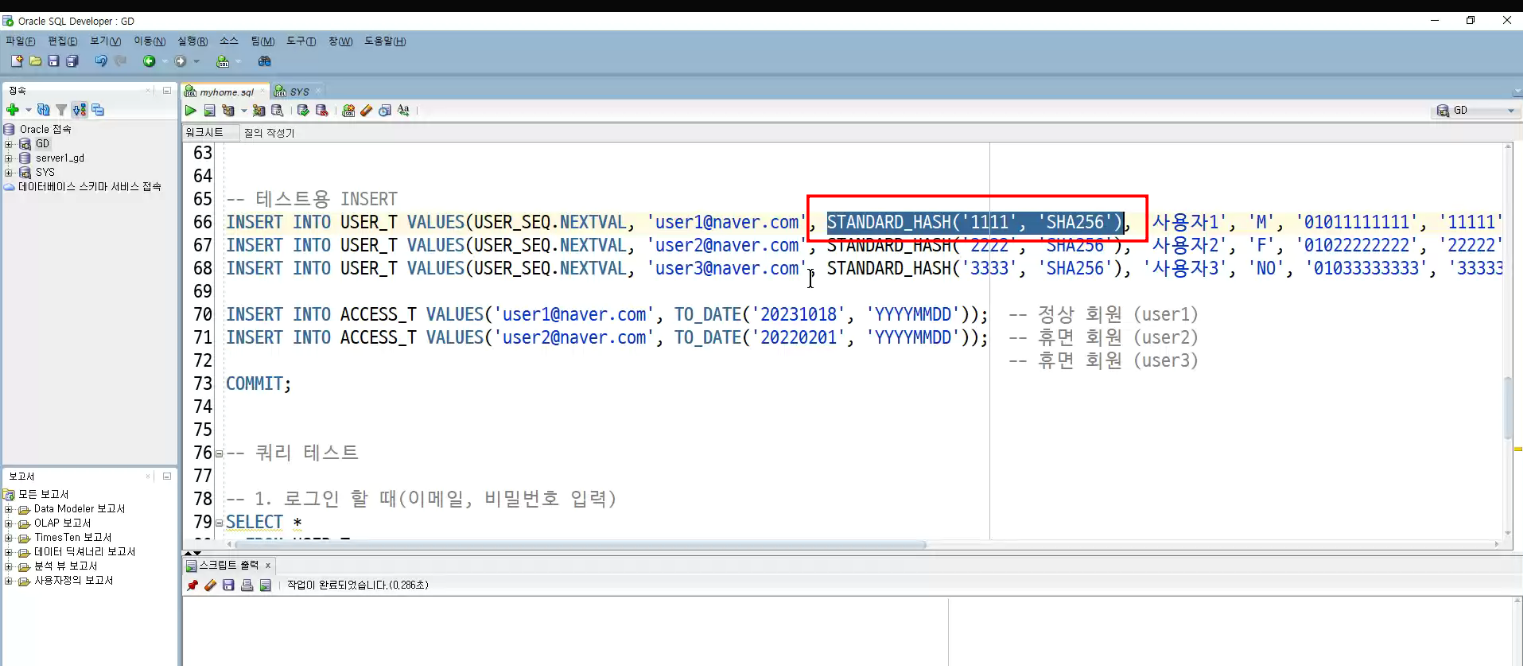Open dropdown arrow next to New Connection plus

[x=28, y=110]
